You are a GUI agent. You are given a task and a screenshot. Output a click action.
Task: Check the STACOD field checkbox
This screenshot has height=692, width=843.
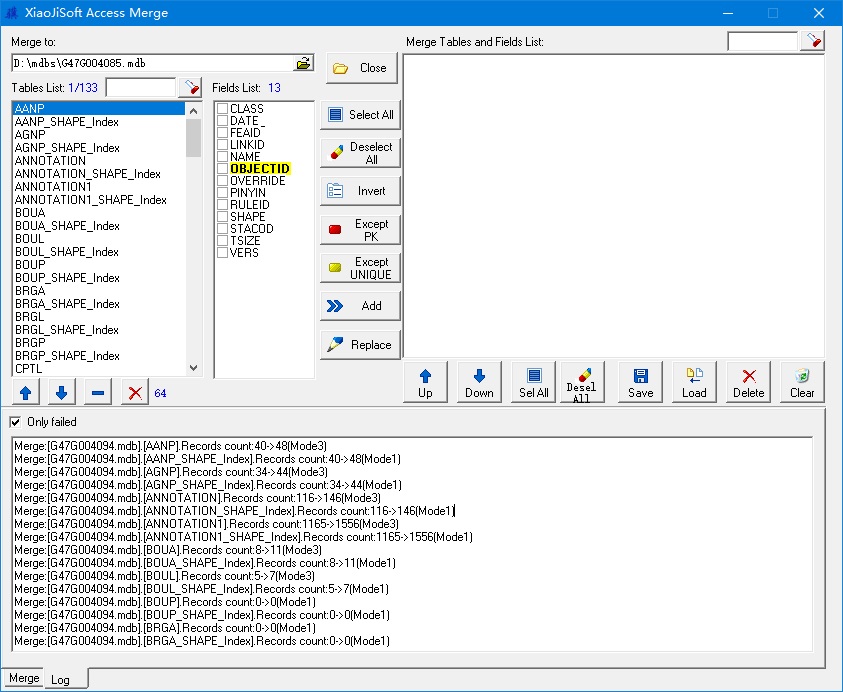coord(222,229)
